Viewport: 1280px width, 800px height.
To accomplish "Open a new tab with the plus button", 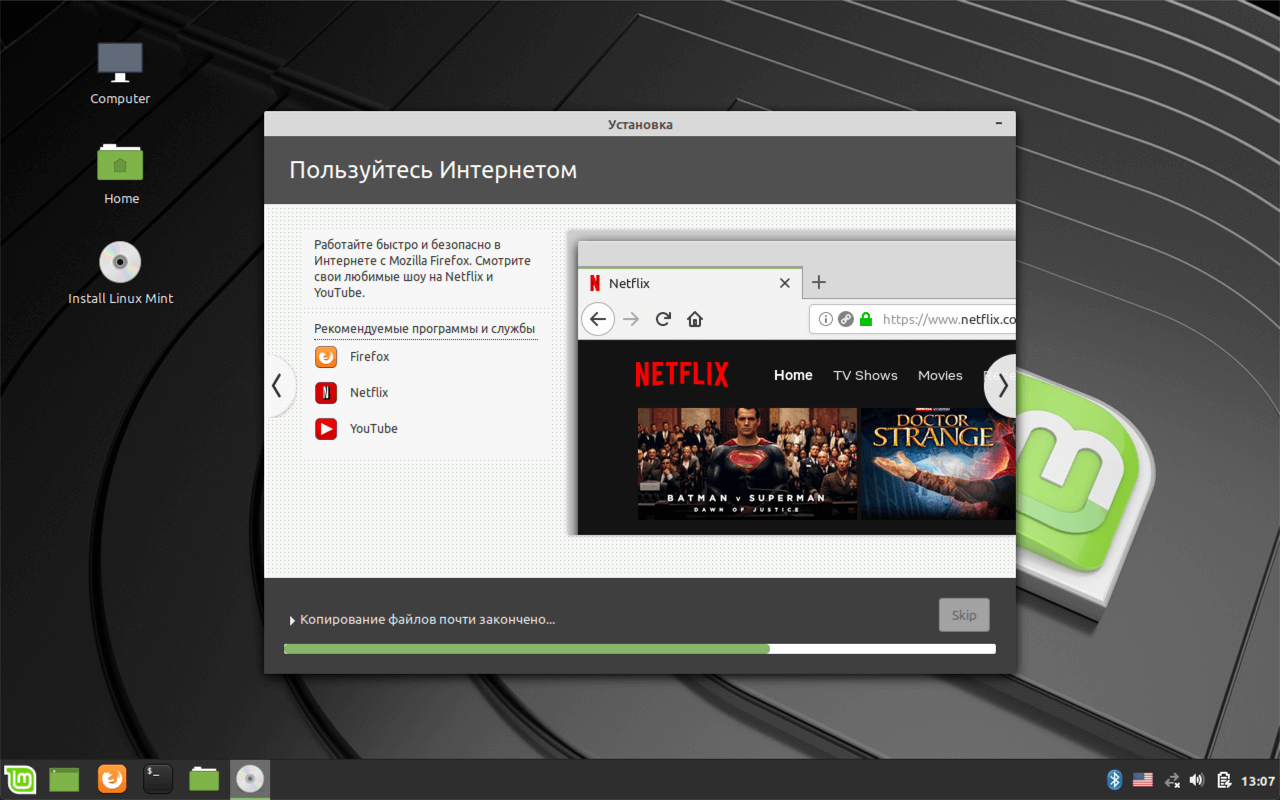I will (x=818, y=282).
